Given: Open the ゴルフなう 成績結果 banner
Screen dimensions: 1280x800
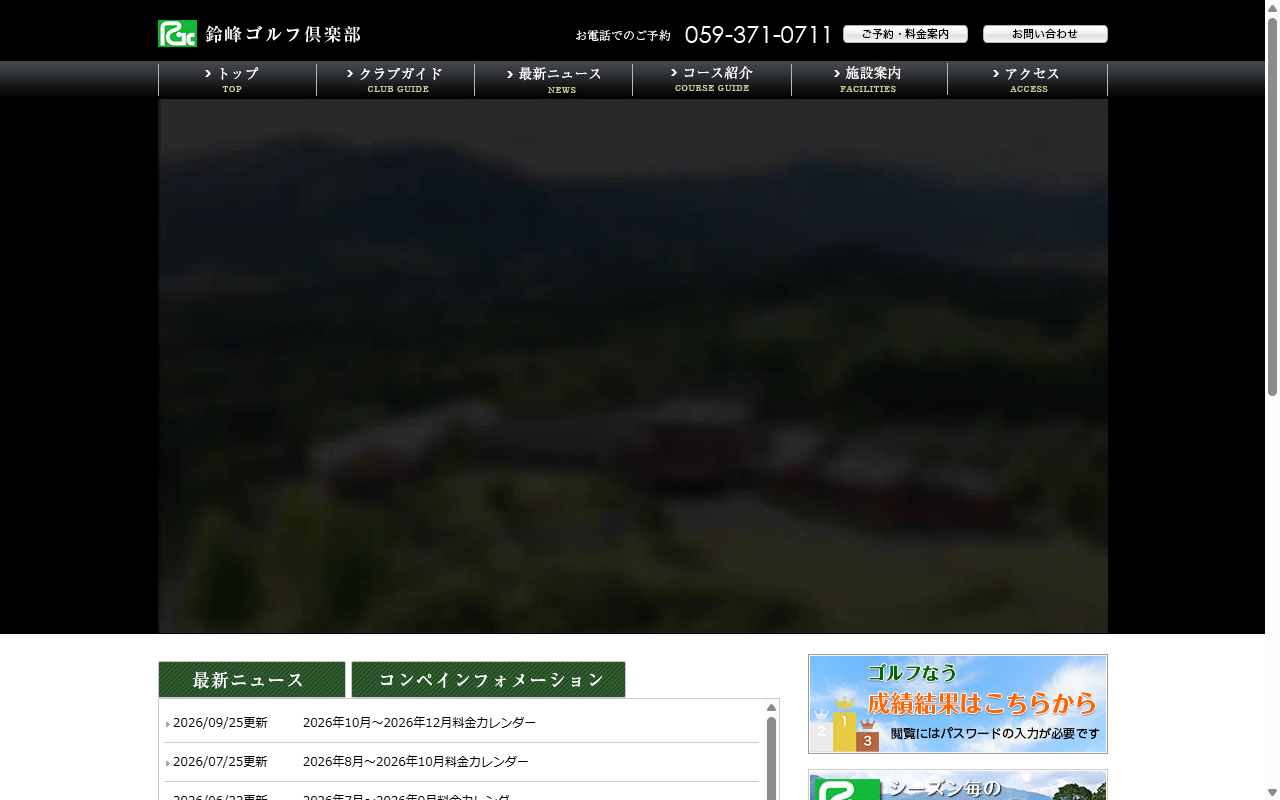Looking at the screenshot, I should [x=958, y=704].
